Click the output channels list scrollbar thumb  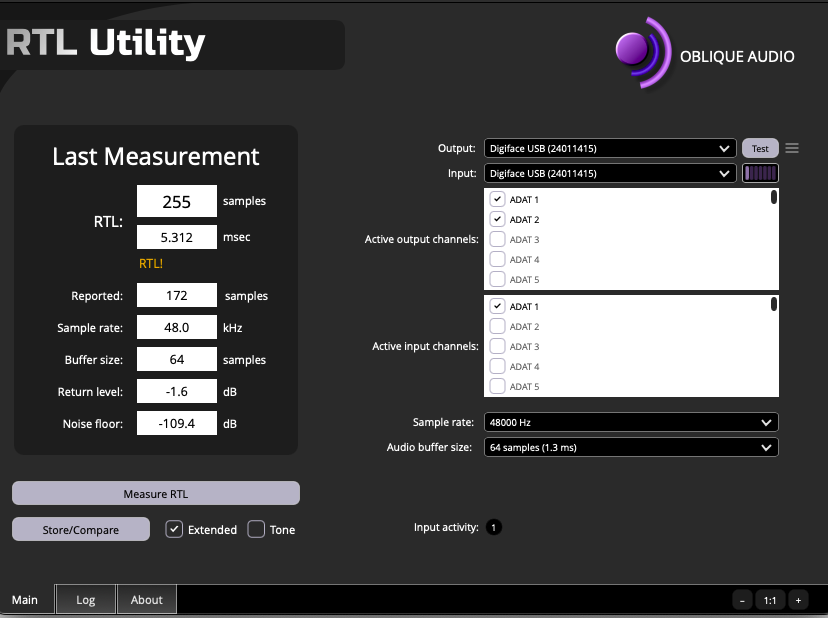click(x=774, y=197)
